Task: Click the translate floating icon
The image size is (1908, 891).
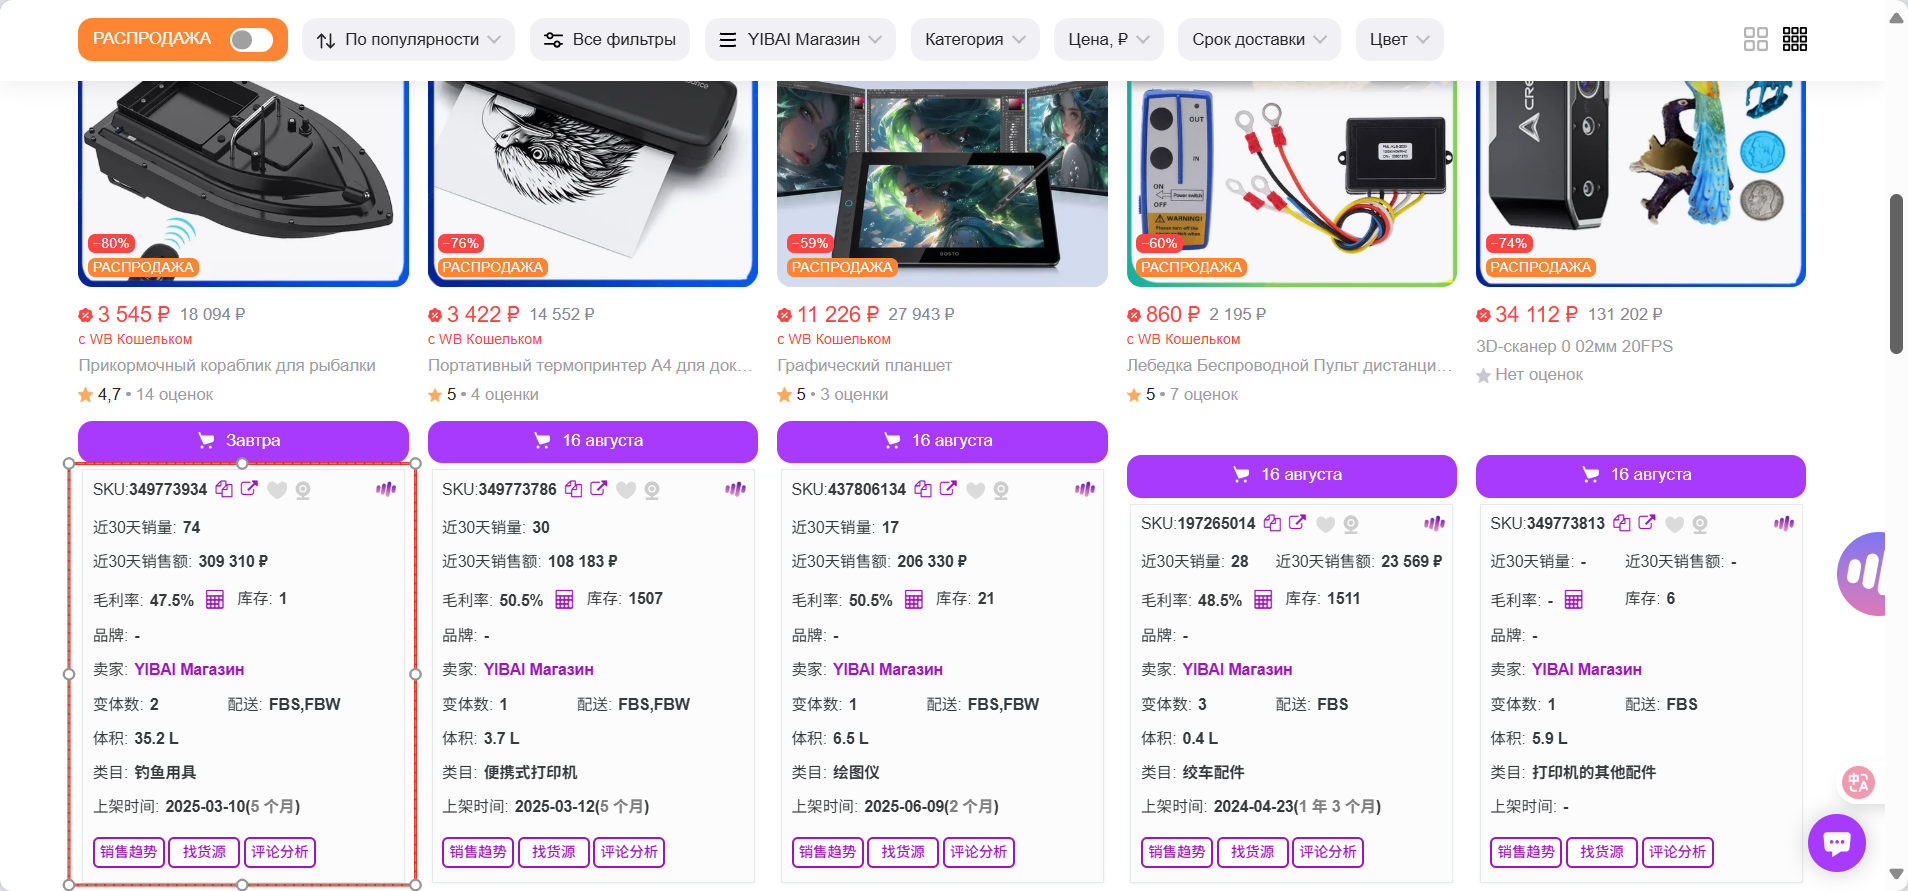Action: [x=1858, y=782]
